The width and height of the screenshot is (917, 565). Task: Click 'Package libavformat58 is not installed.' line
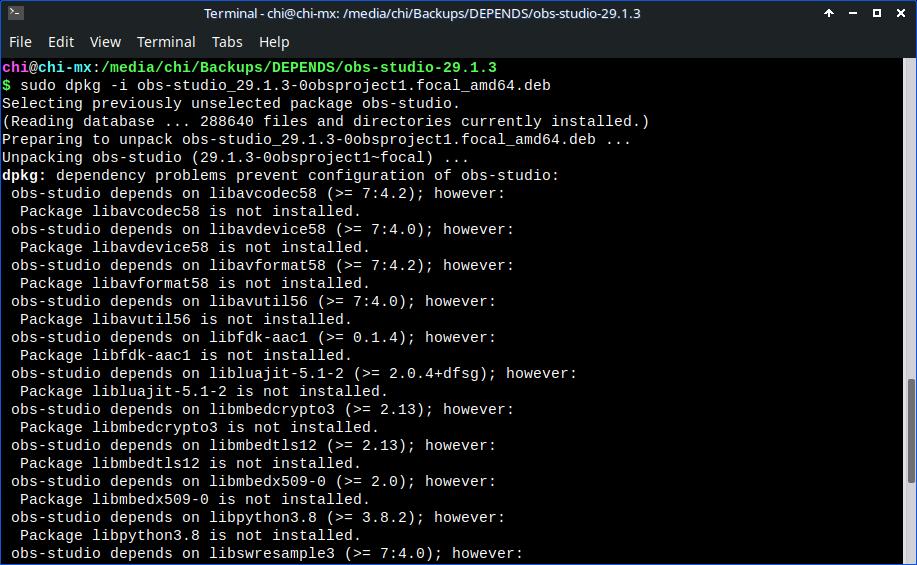(x=195, y=284)
